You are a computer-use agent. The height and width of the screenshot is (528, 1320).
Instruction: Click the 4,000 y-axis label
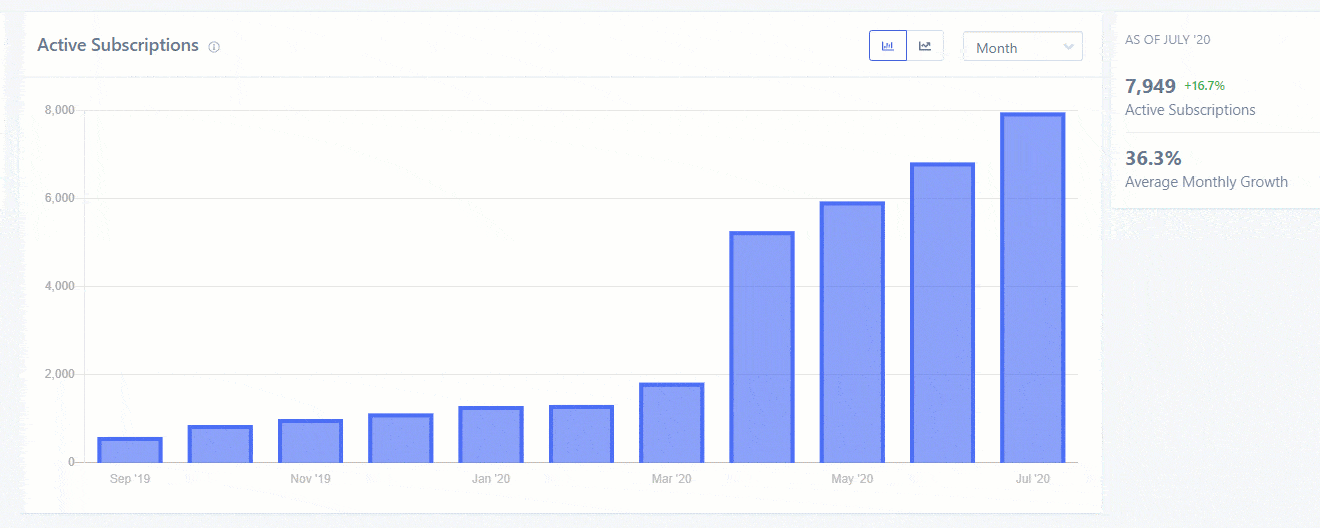click(60, 286)
